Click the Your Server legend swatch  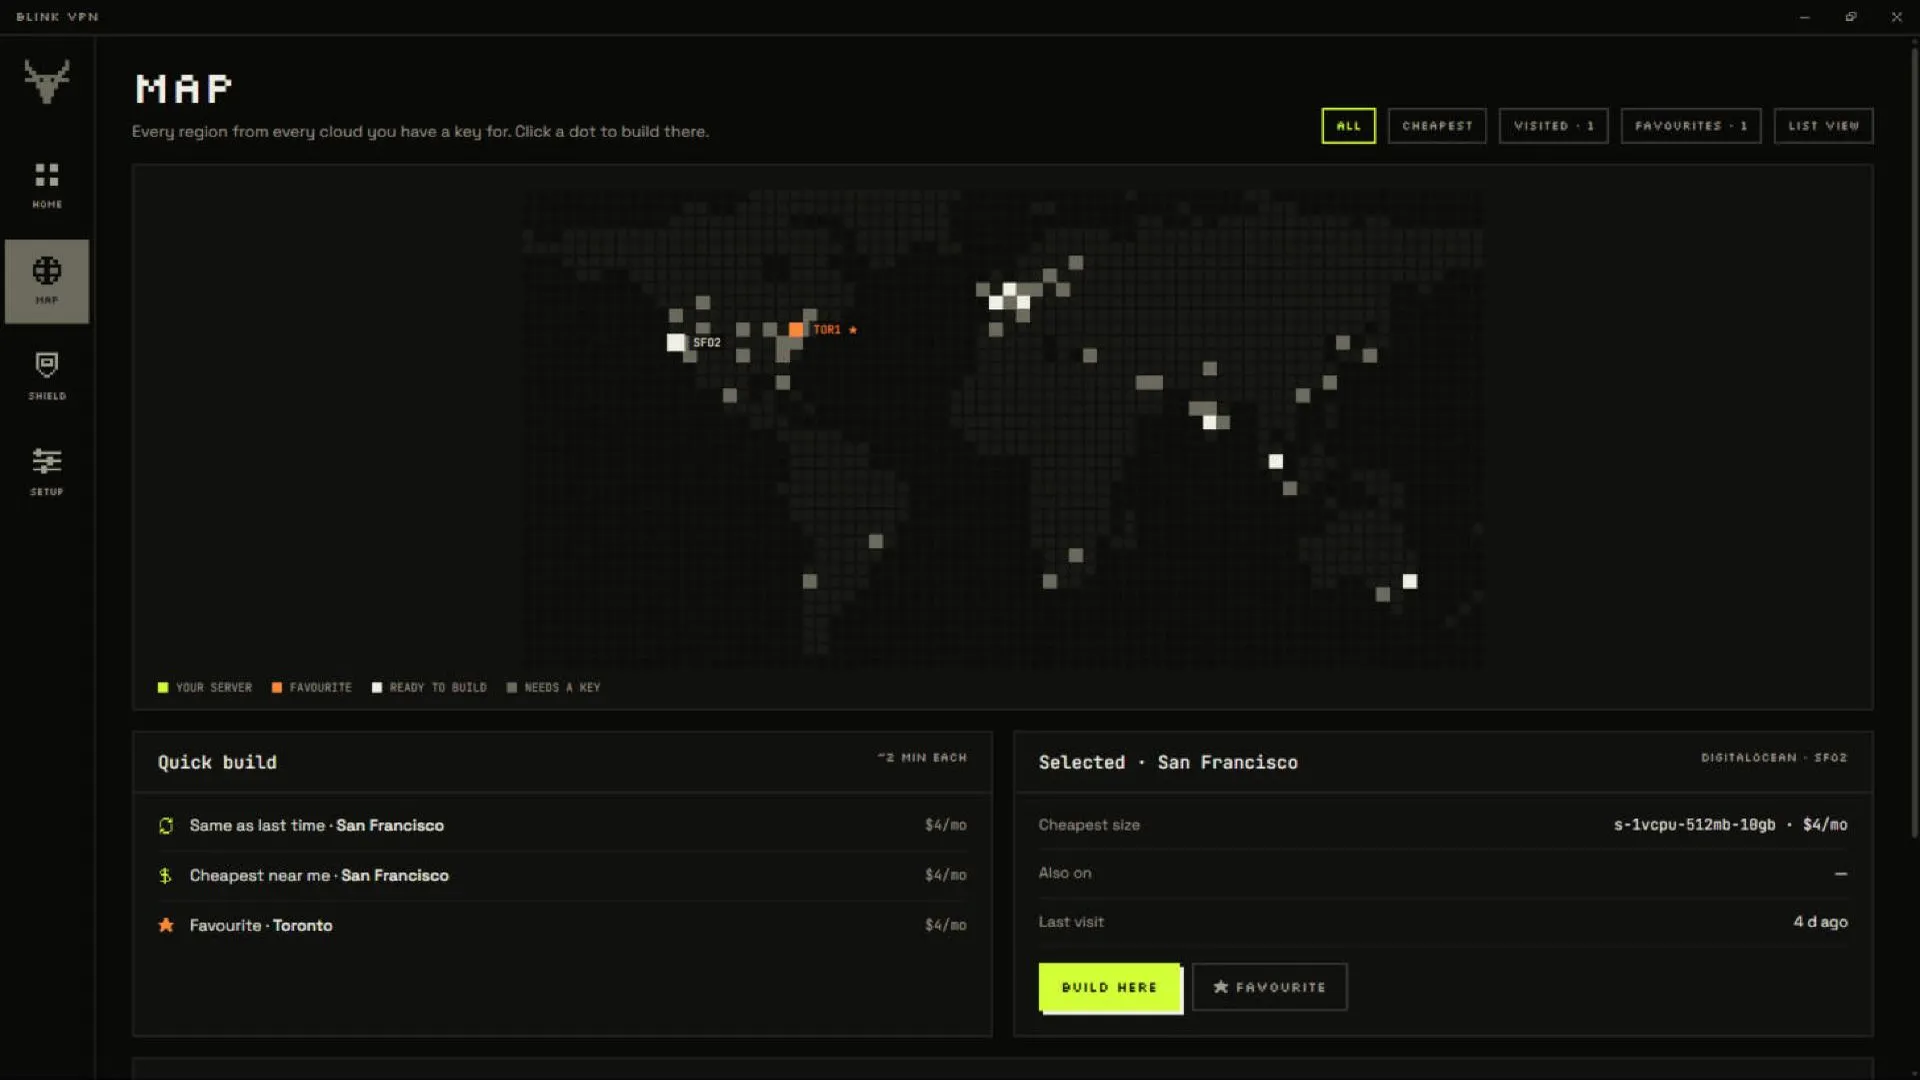pyautogui.click(x=163, y=688)
